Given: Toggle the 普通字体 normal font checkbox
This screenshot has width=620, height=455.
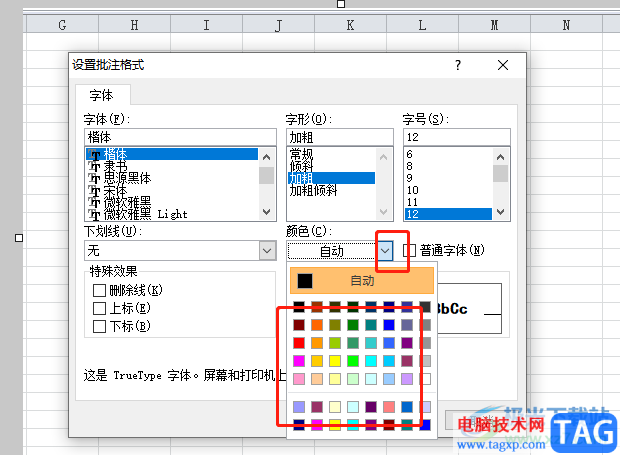Looking at the screenshot, I should click(409, 250).
